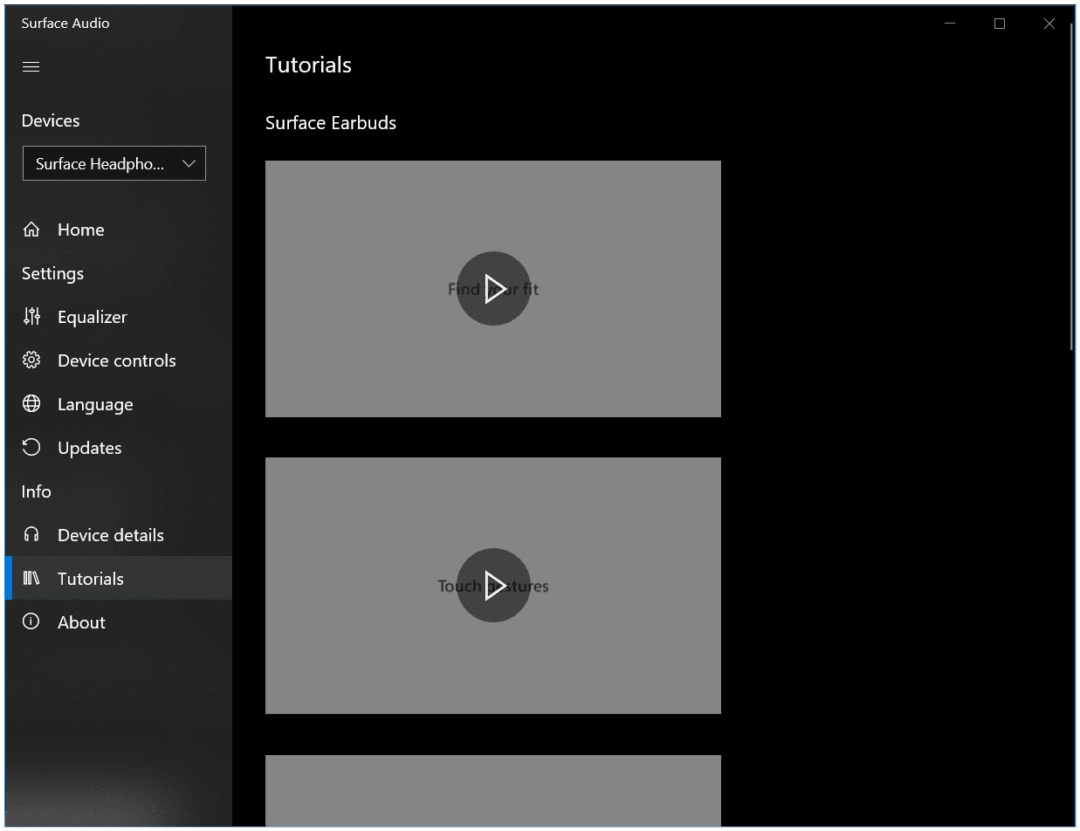Screen dimensions: 1080x831
Task: Click the Language globe icon
Action: tap(31, 404)
